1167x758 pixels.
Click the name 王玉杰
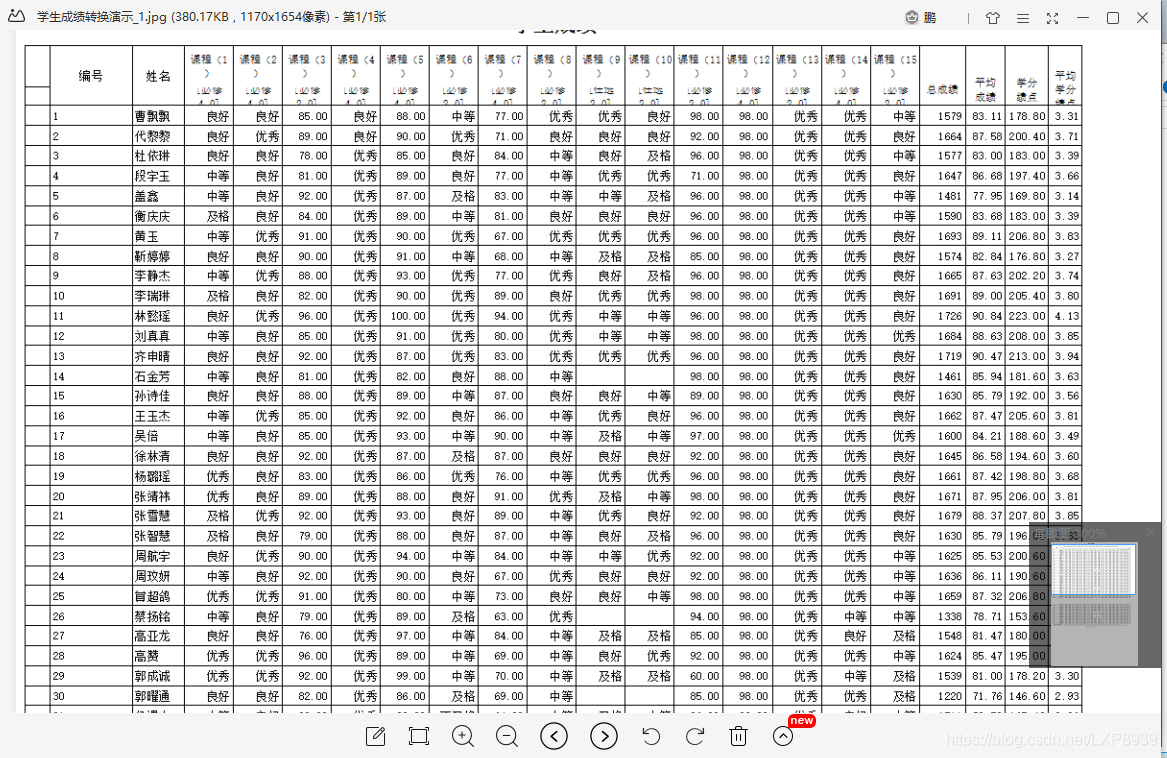(x=153, y=415)
